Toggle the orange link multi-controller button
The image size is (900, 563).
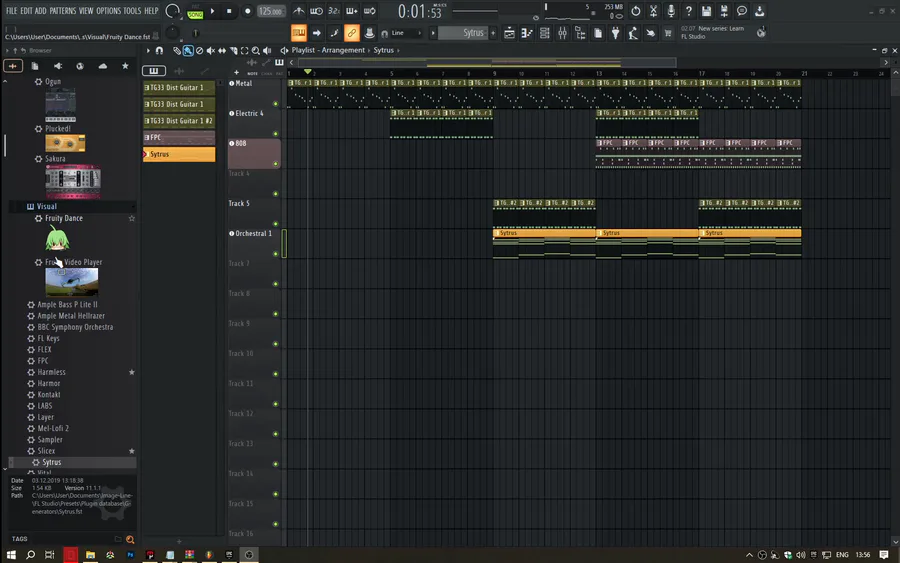coord(352,33)
